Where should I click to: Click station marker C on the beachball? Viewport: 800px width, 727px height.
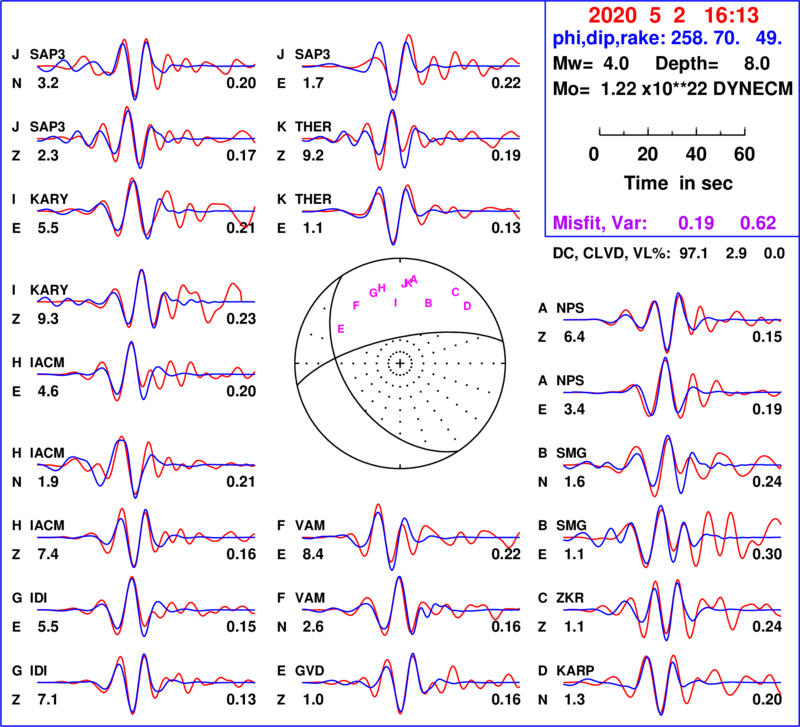click(x=455, y=292)
